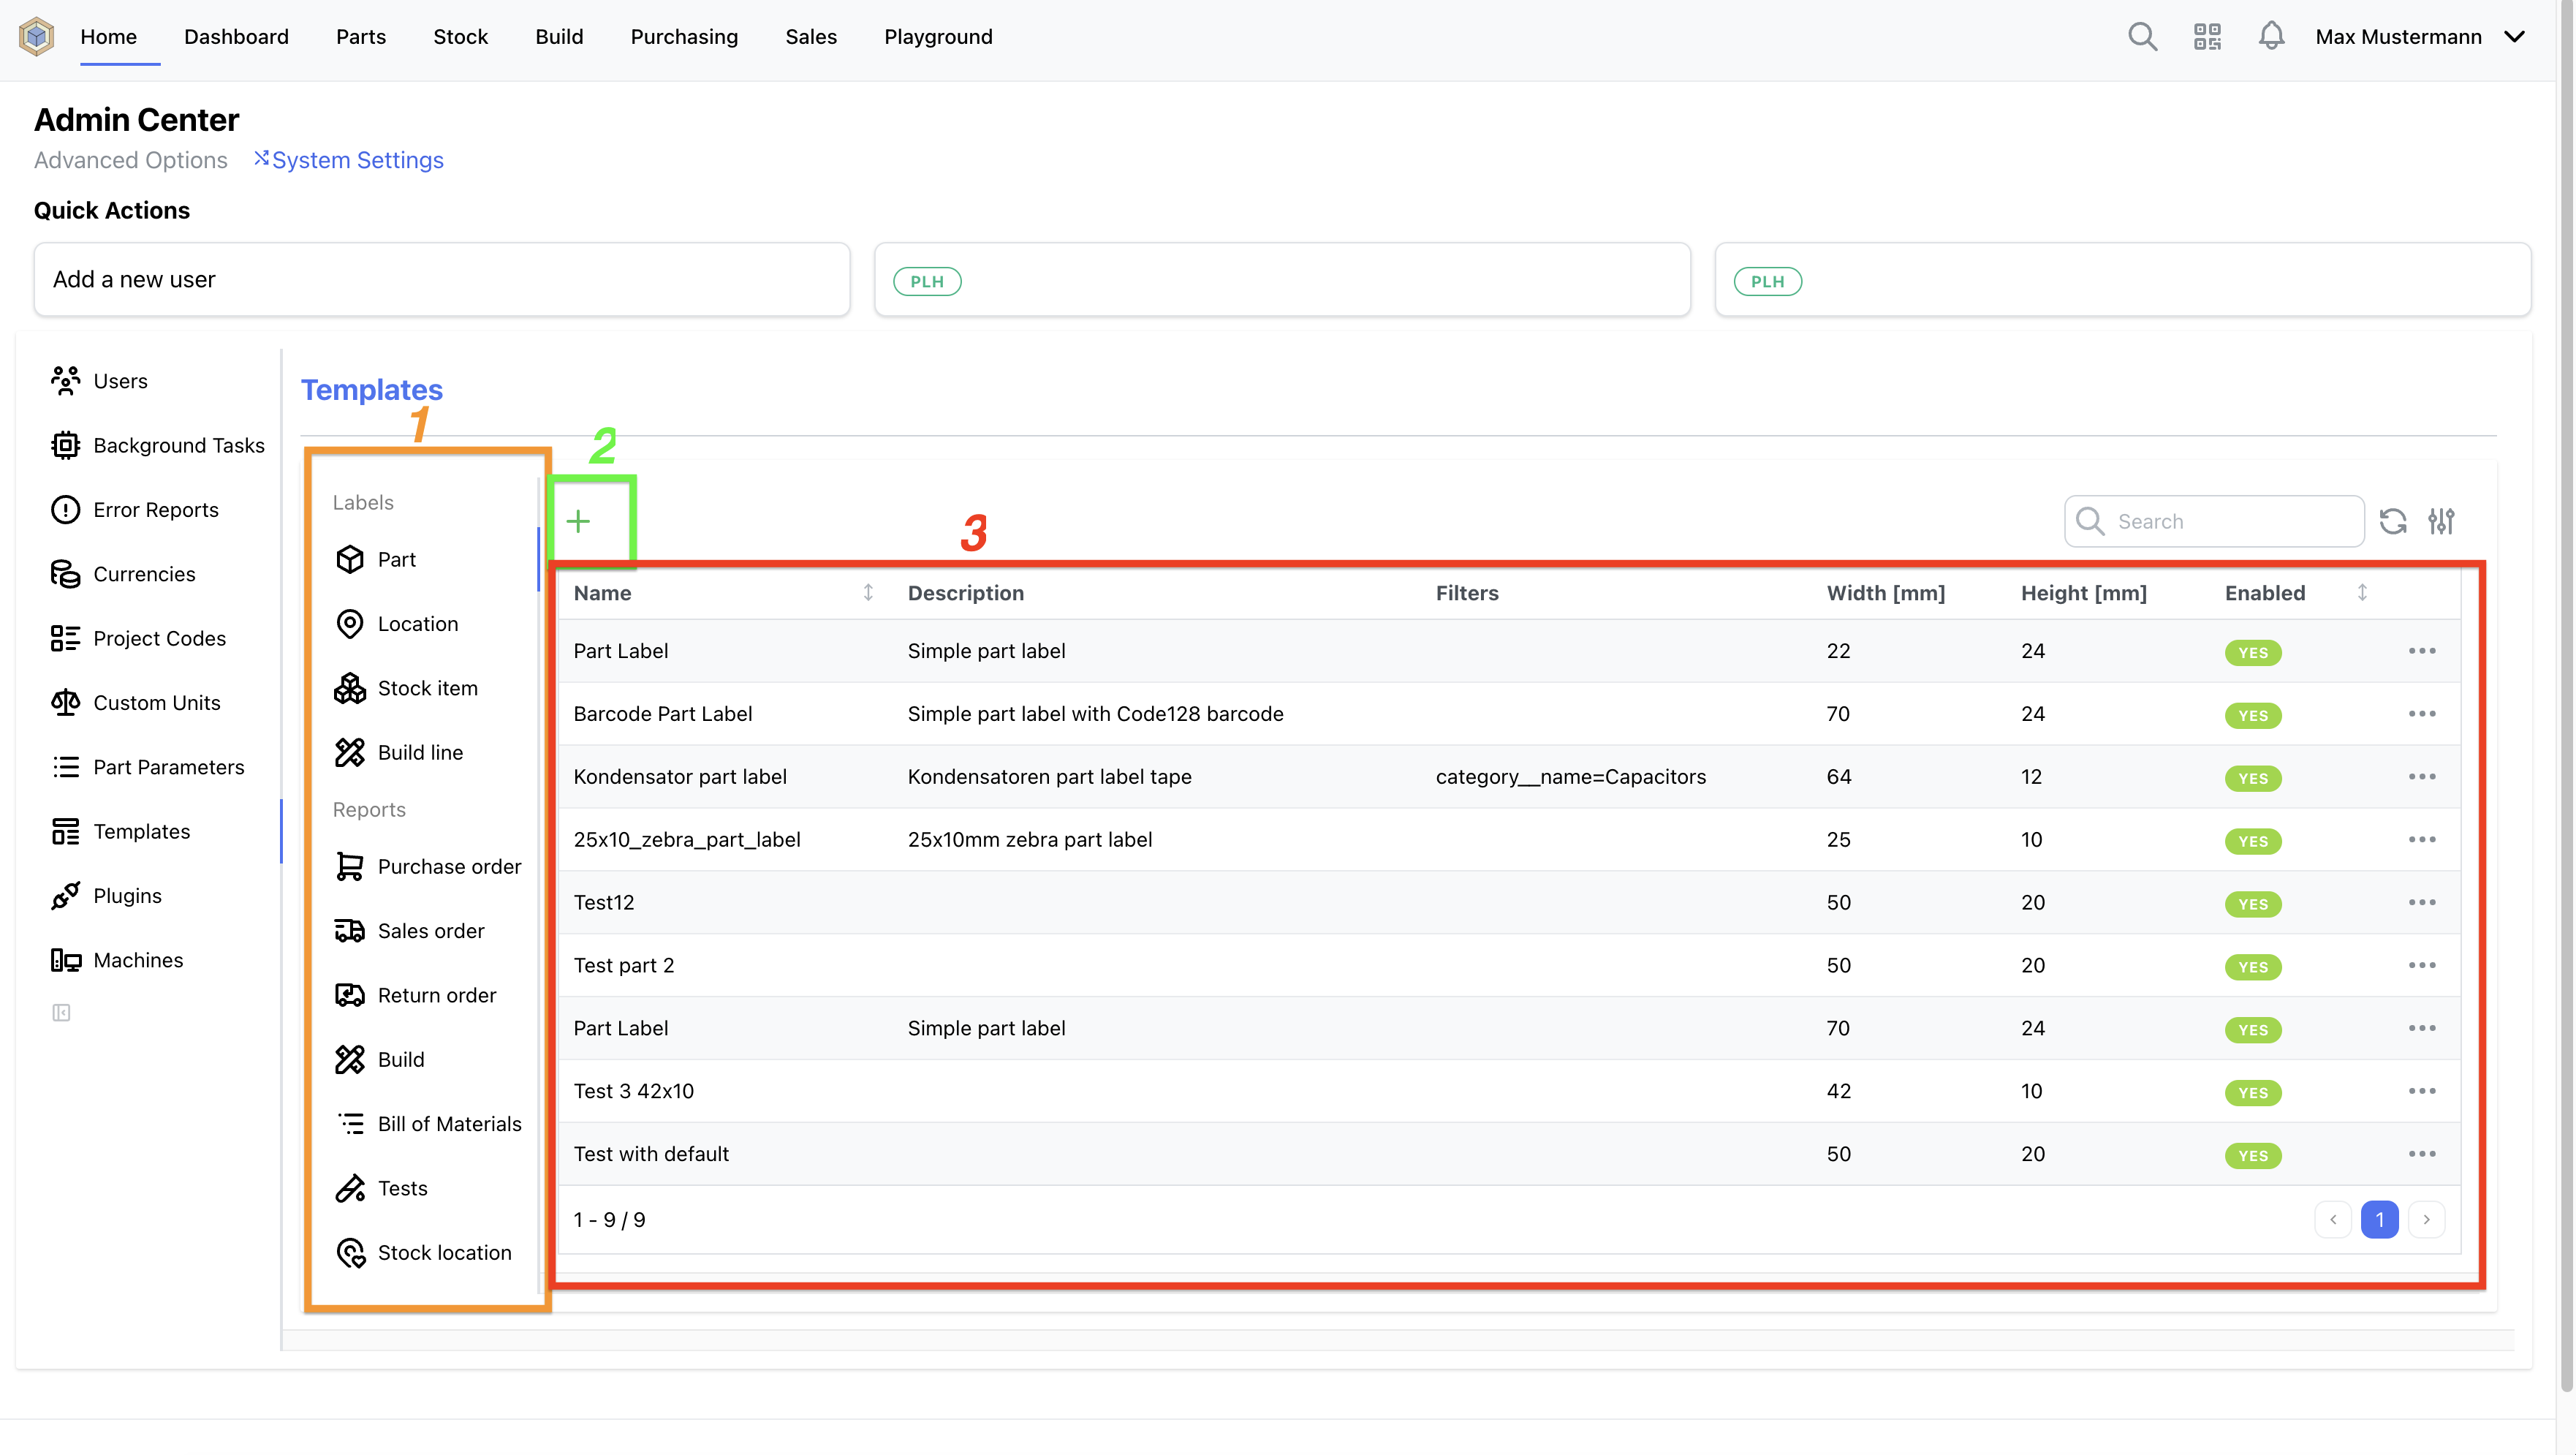Image resolution: width=2576 pixels, height=1455 pixels.
Task: Collapse the admin sidebar panel icon
Action: [x=61, y=1013]
